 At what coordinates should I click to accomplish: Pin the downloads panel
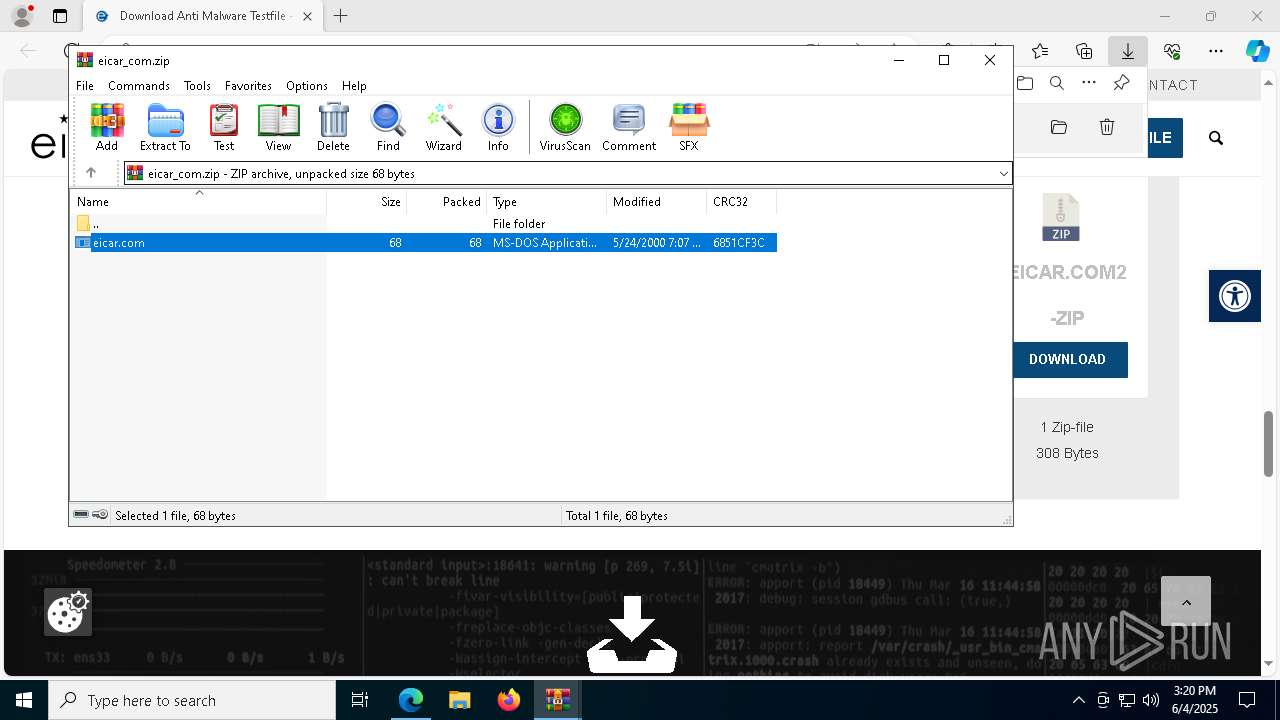tap(1121, 83)
